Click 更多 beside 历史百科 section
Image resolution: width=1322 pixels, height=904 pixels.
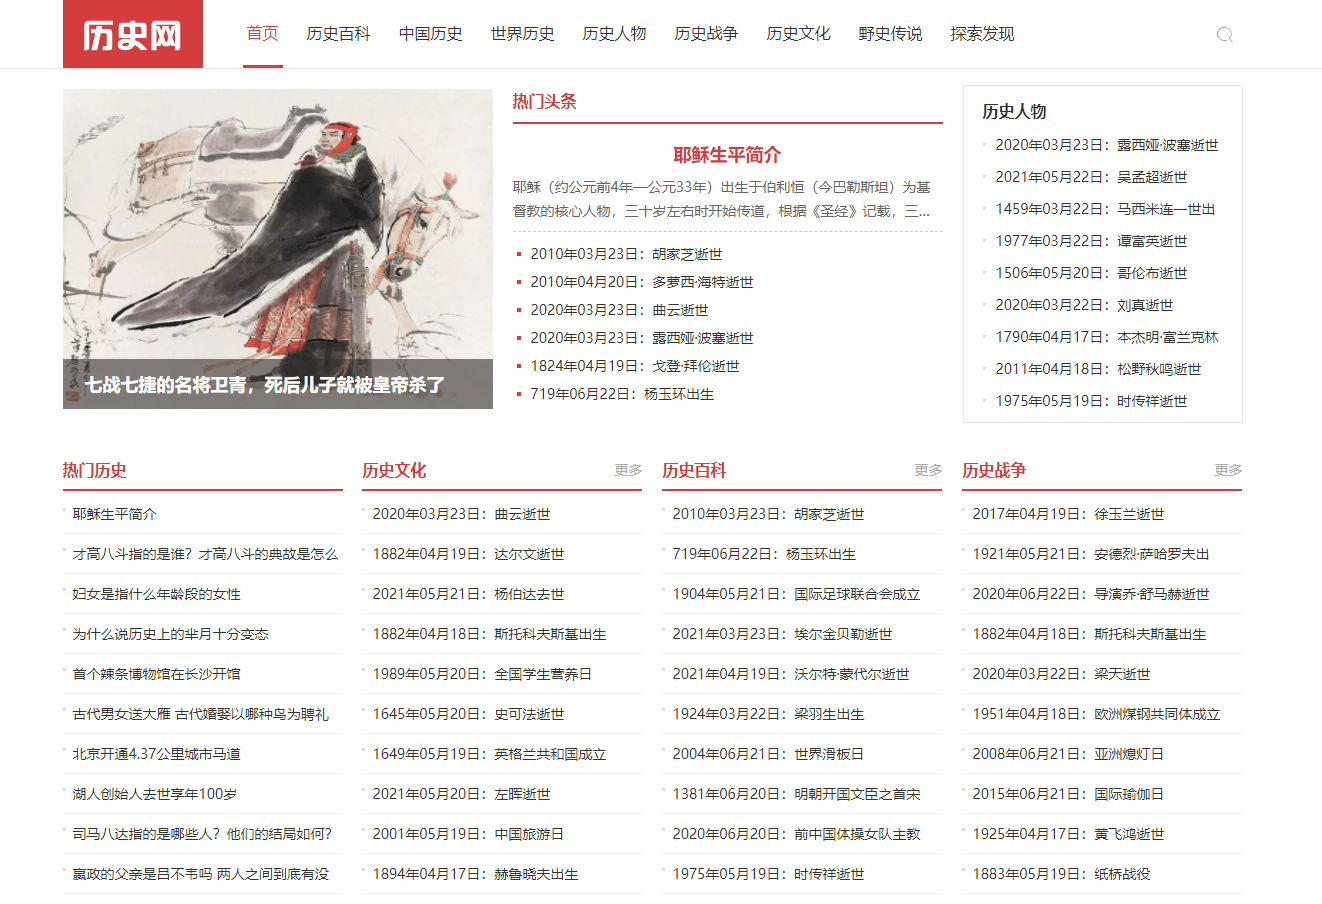coord(928,470)
